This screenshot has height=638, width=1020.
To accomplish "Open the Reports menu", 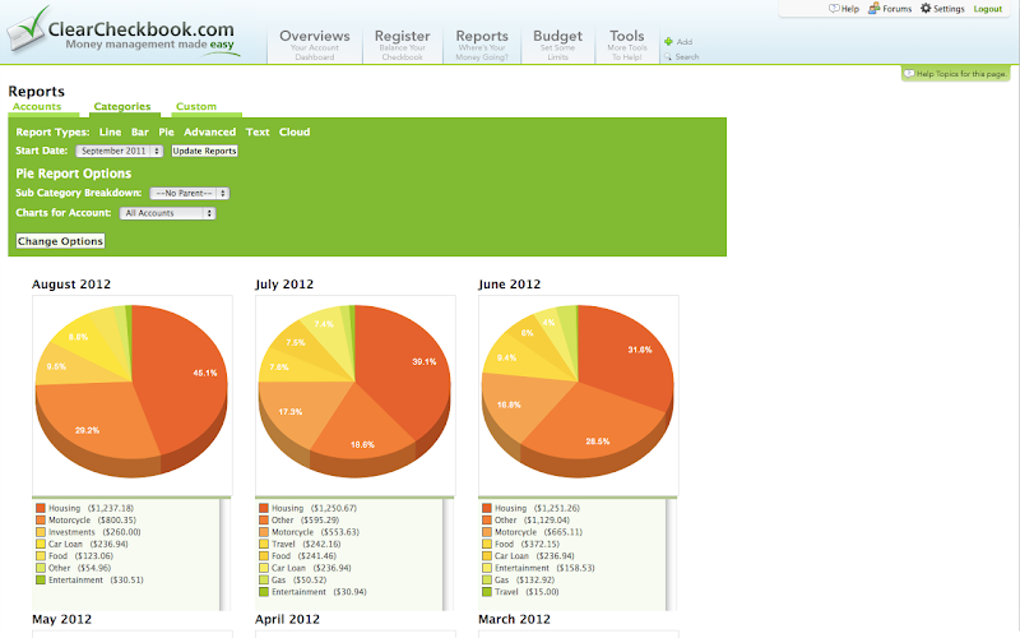I will (x=481, y=44).
